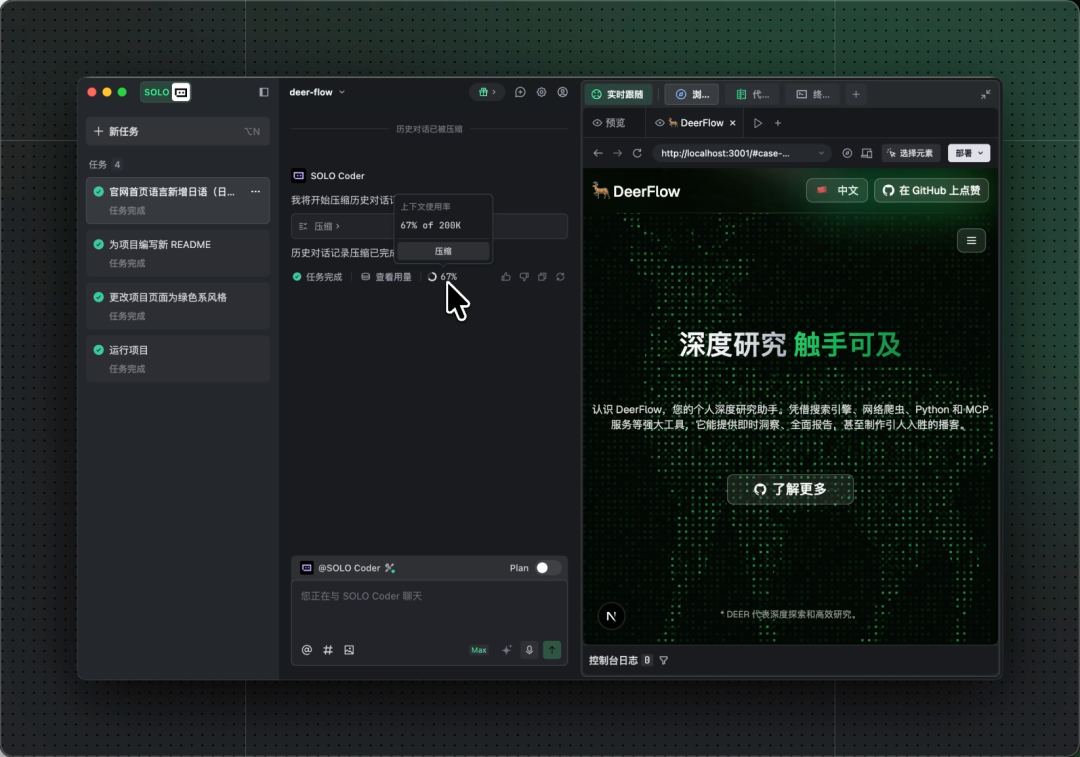
Task: Open the deer-flow project dropdown
Action: 317,92
